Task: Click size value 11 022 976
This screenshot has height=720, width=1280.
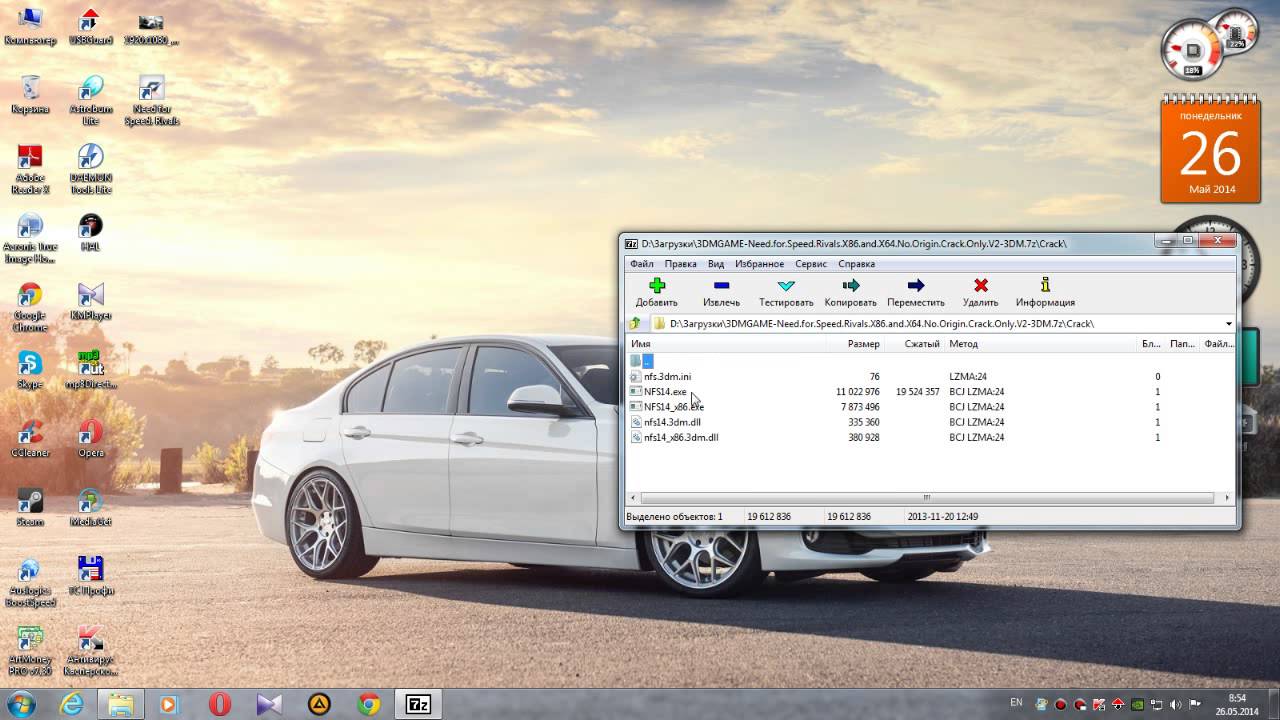Action: [x=857, y=392]
